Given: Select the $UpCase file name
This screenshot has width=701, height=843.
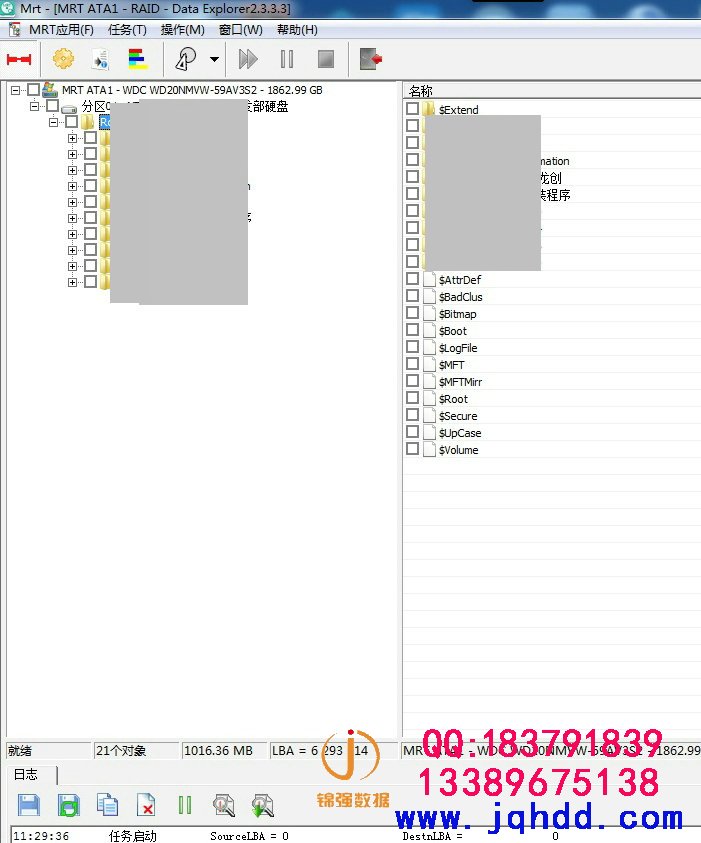Looking at the screenshot, I should [x=460, y=433].
